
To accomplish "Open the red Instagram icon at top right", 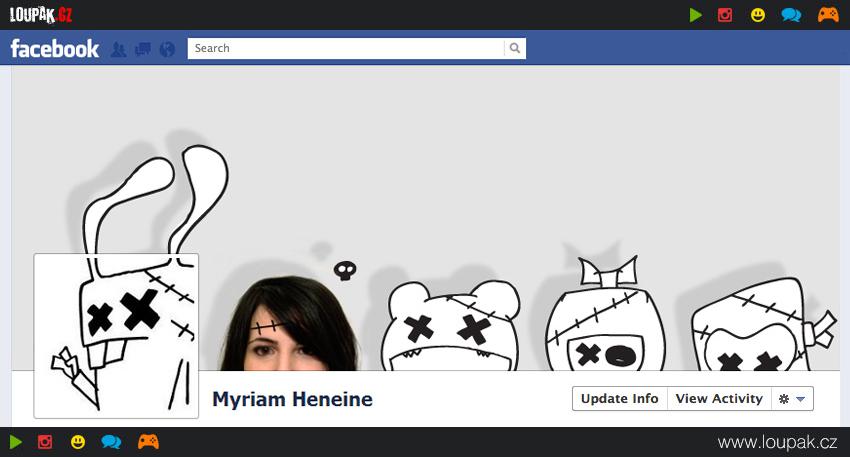I will [726, 14].
